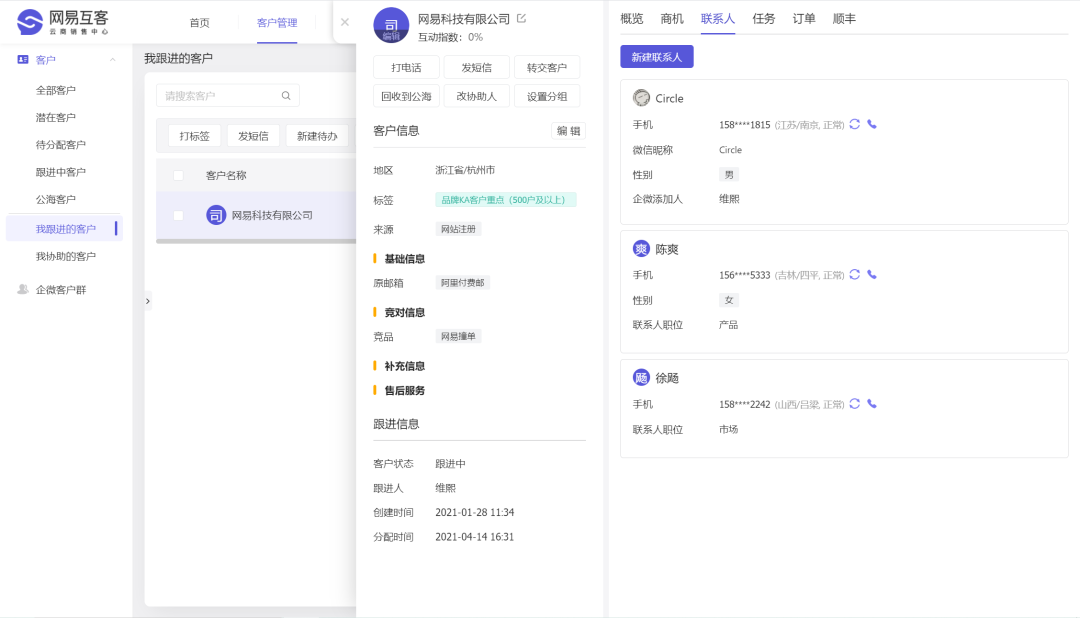Check the checkbox next to 网易科技有限公司 row
The height and width of the screenshot is (618, 1080).
pos(176,214)
